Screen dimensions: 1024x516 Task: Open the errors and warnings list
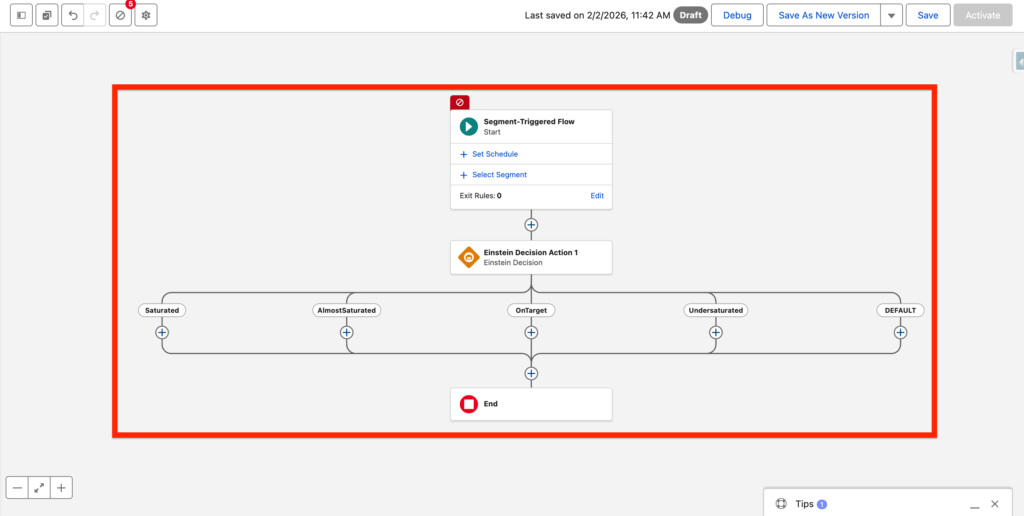120,16
